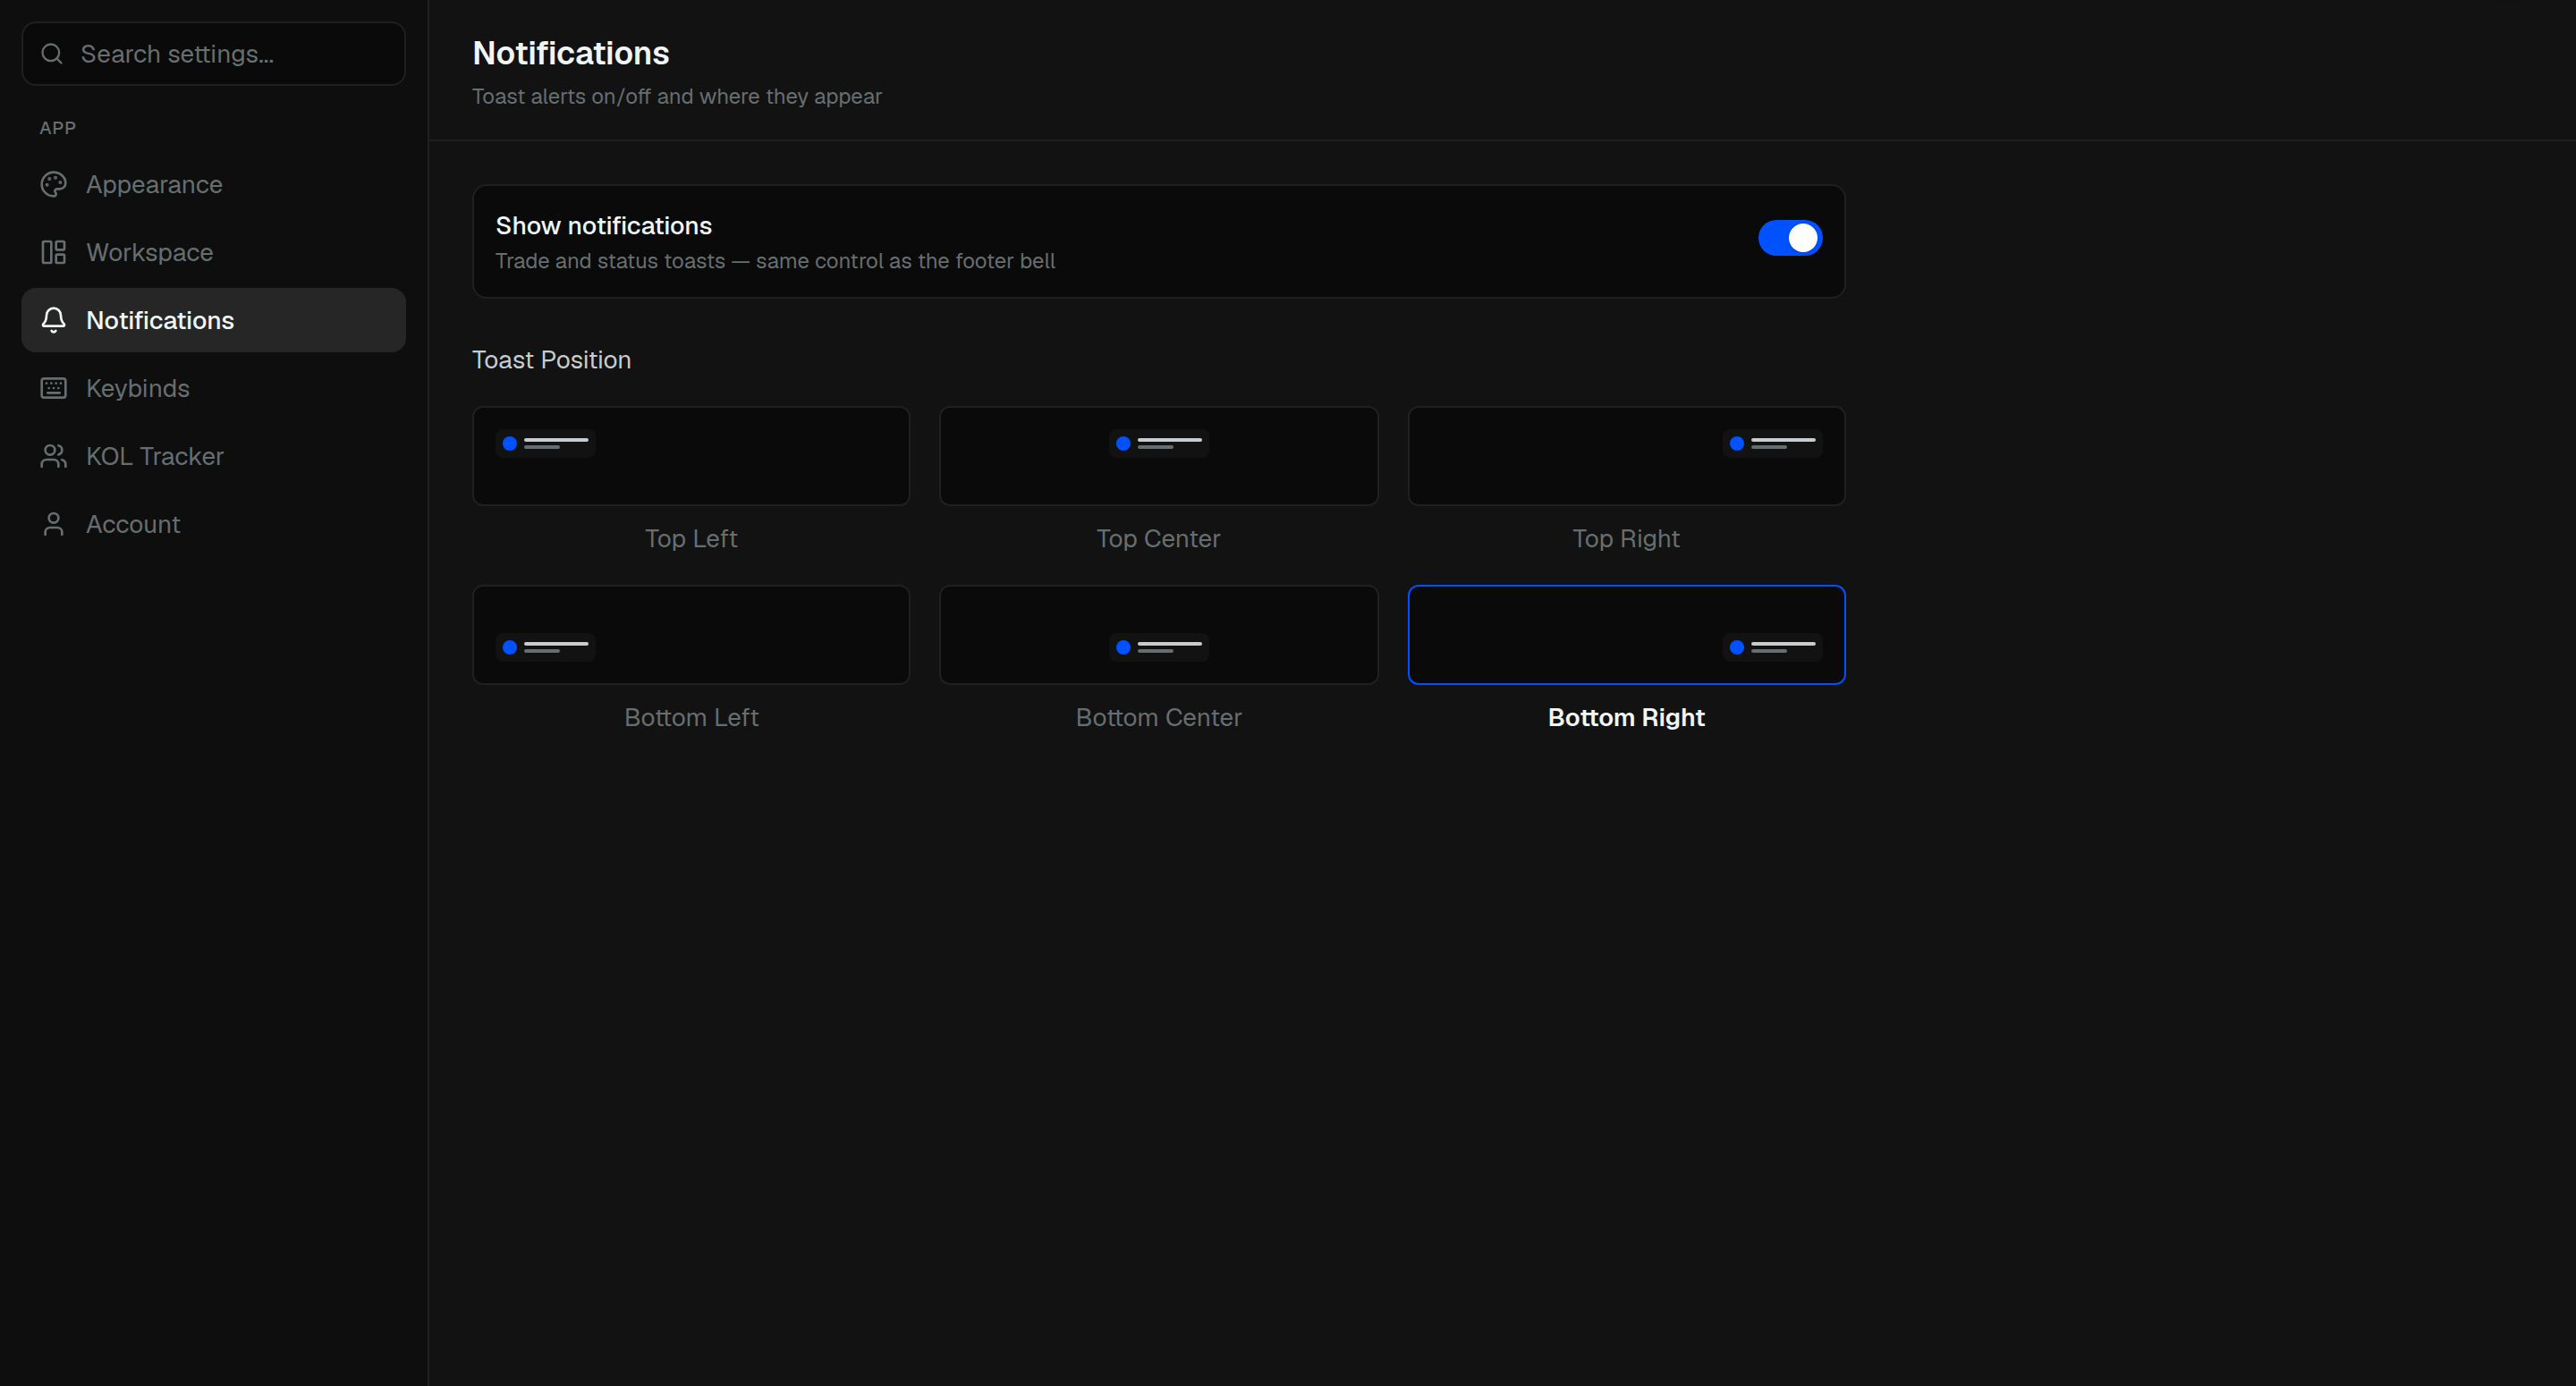Viewport: 2576px width, 1386px height.
Task: Click the 'Top Center' label text
Action: [1158, 538]
